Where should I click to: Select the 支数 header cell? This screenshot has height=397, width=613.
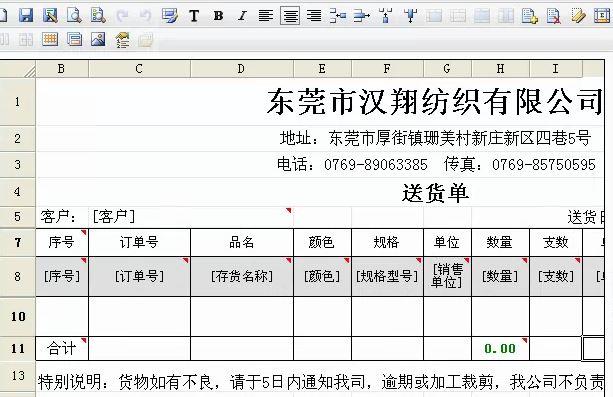556,243
